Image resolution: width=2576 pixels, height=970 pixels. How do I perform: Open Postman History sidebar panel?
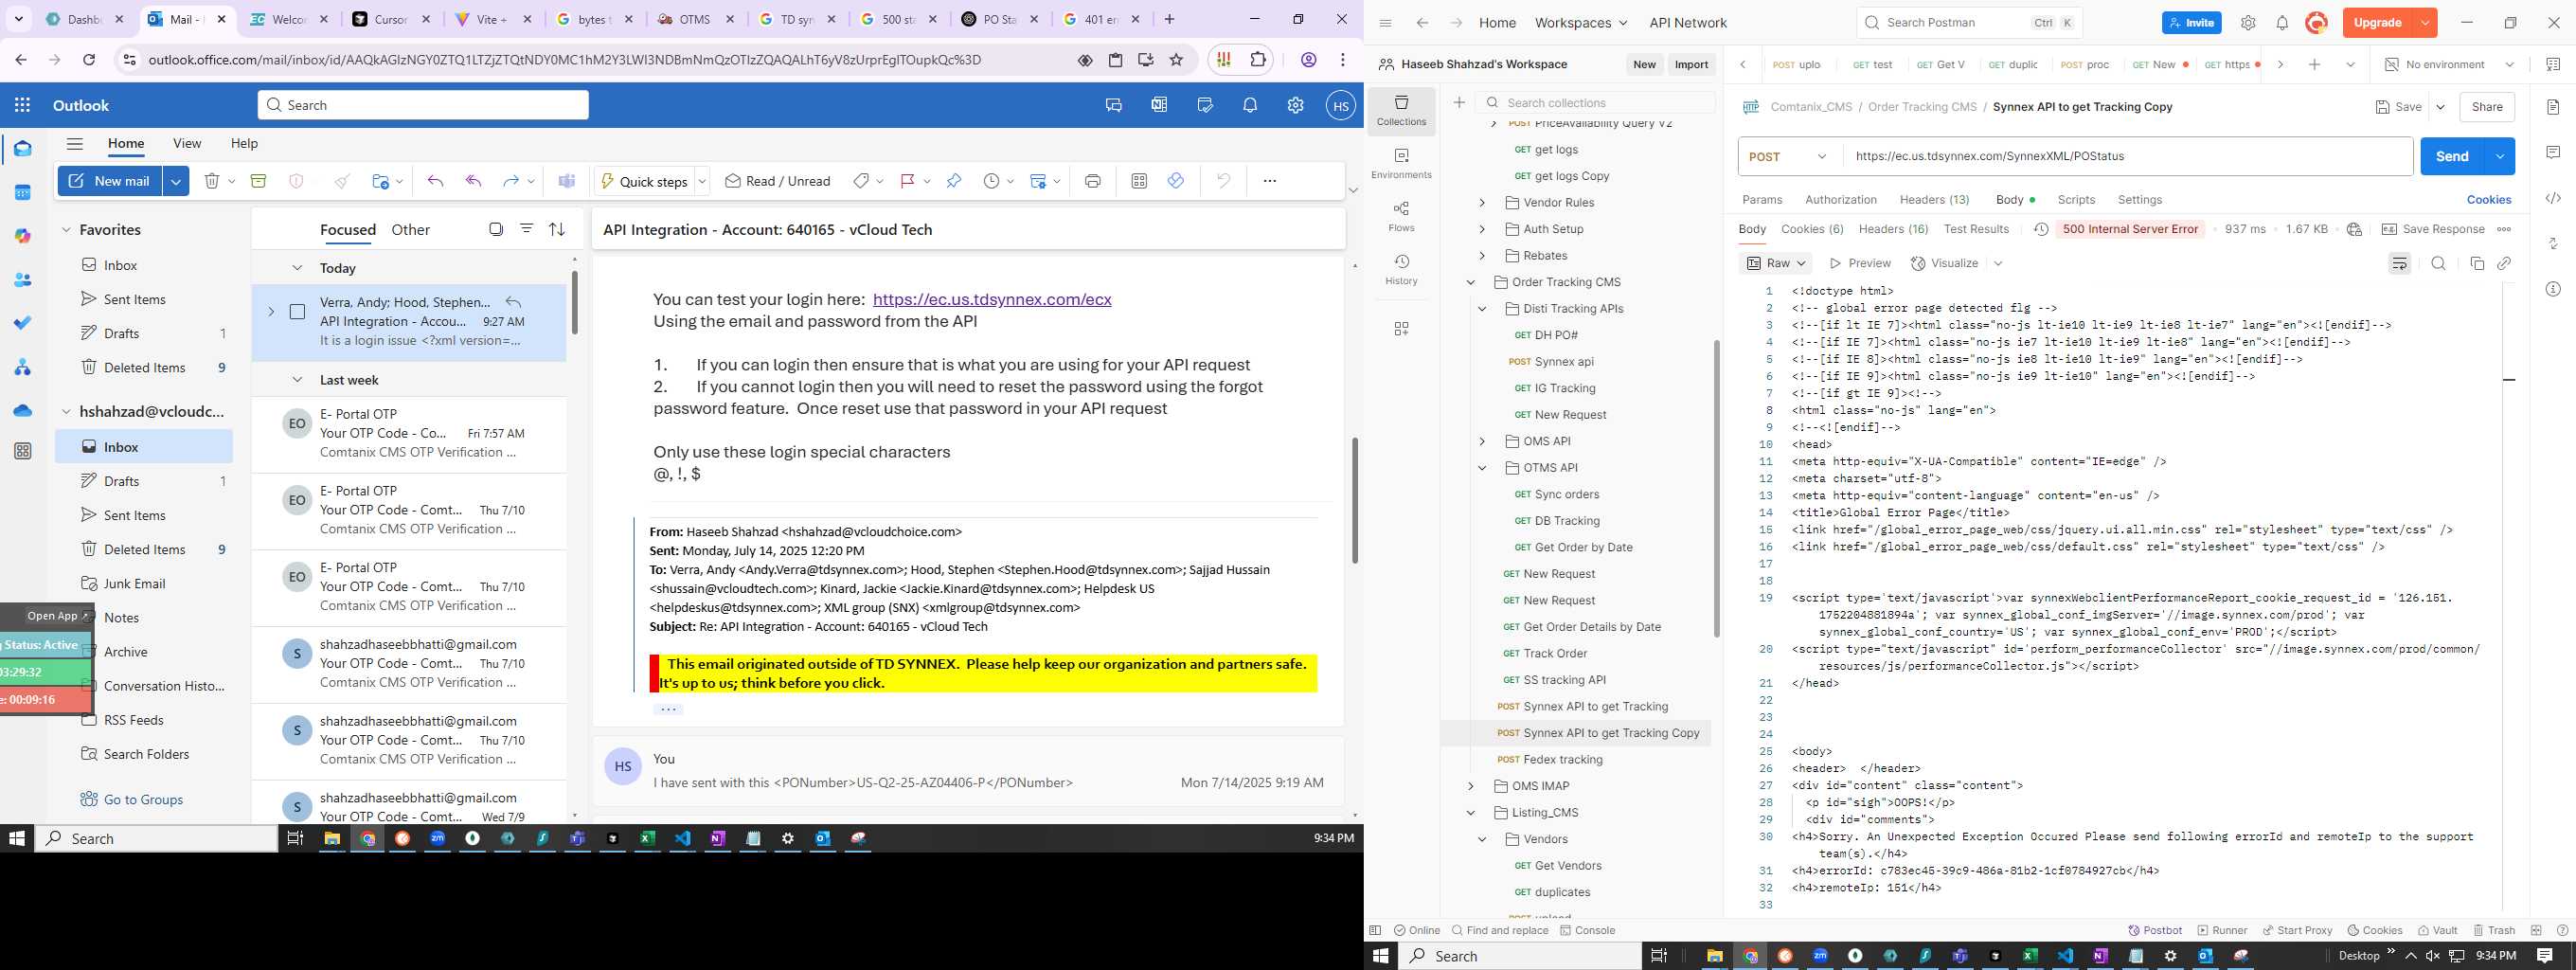pos(1401,269)
